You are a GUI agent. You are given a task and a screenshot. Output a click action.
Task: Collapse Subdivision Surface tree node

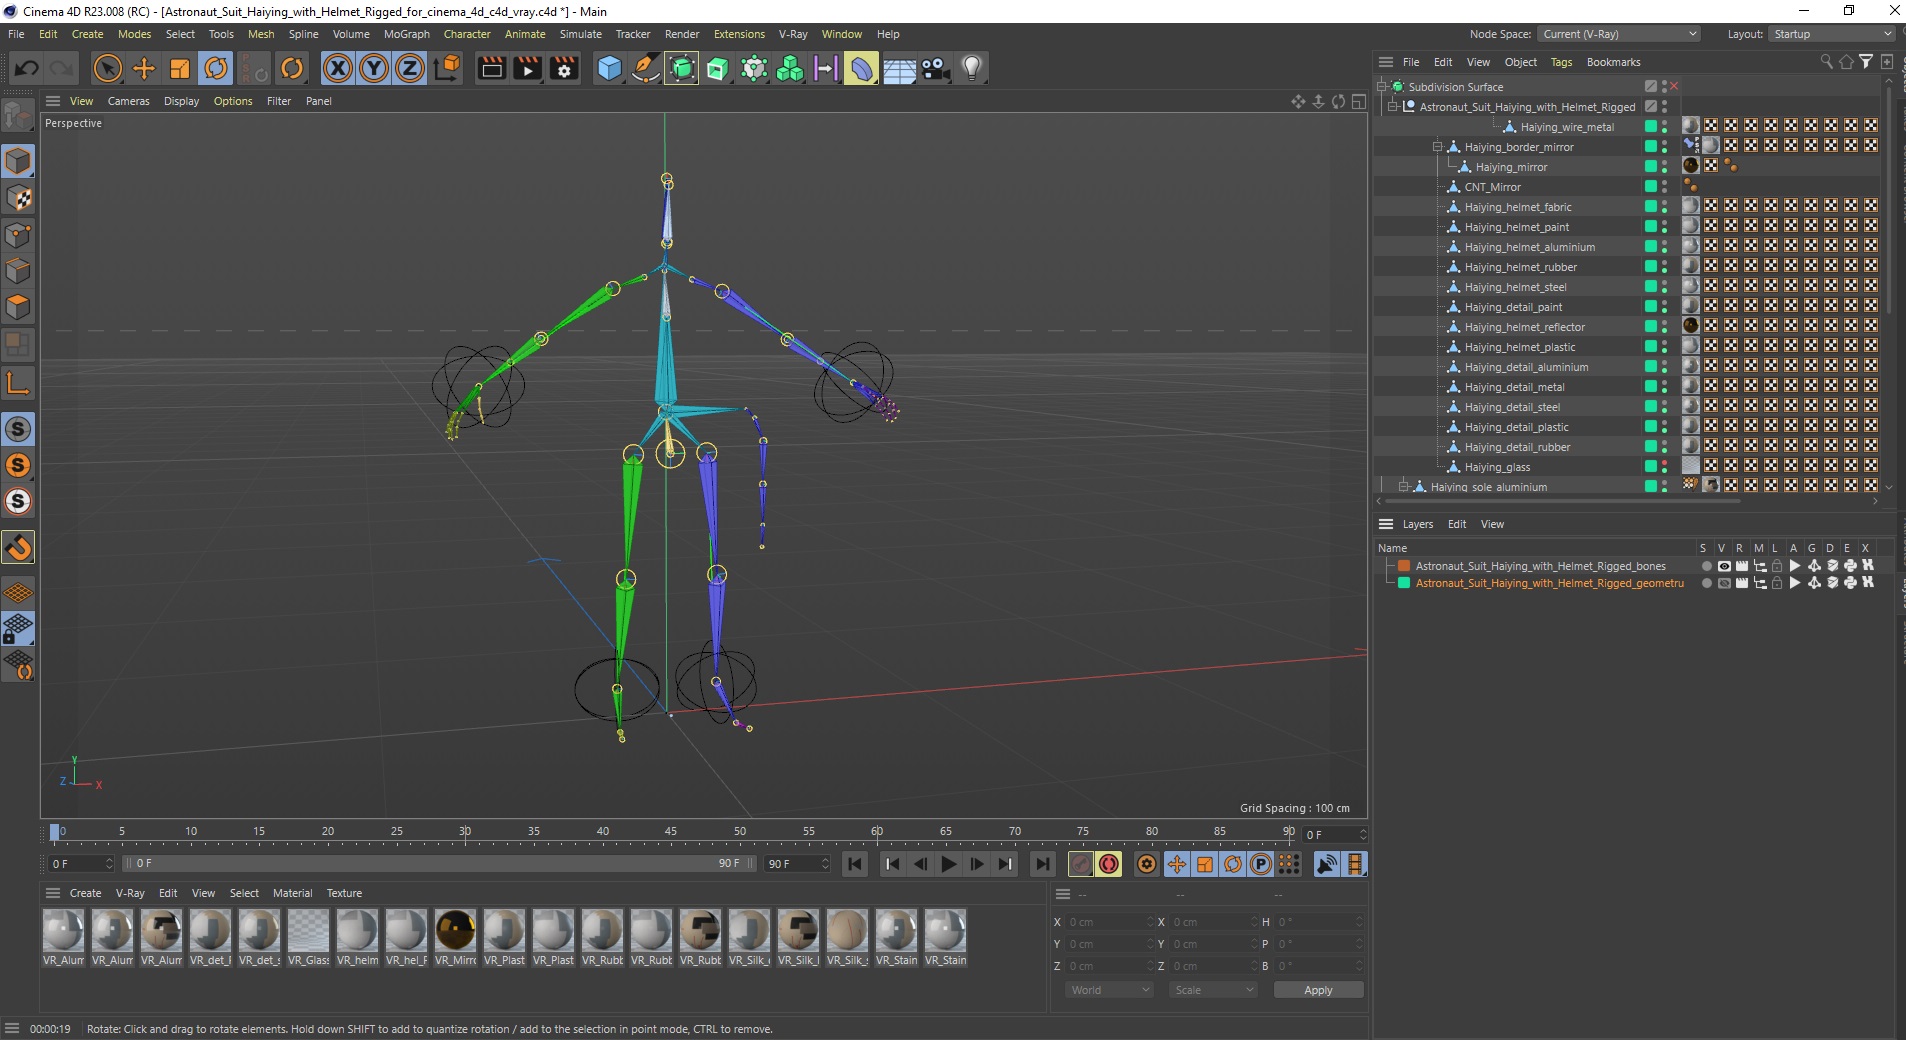click(1383, 87)
